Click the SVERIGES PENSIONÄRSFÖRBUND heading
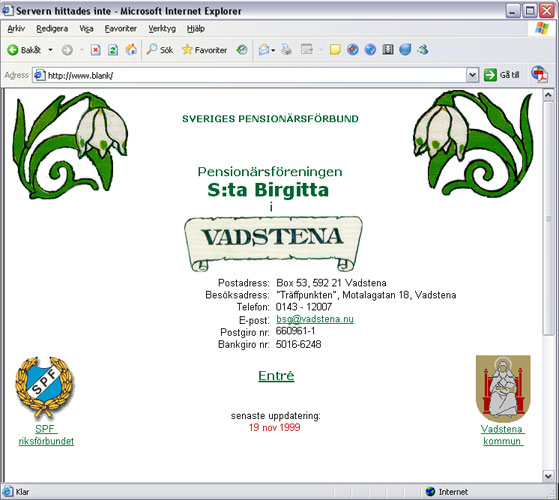This screenshot has height=500, width=559. [x=270, y=119]
